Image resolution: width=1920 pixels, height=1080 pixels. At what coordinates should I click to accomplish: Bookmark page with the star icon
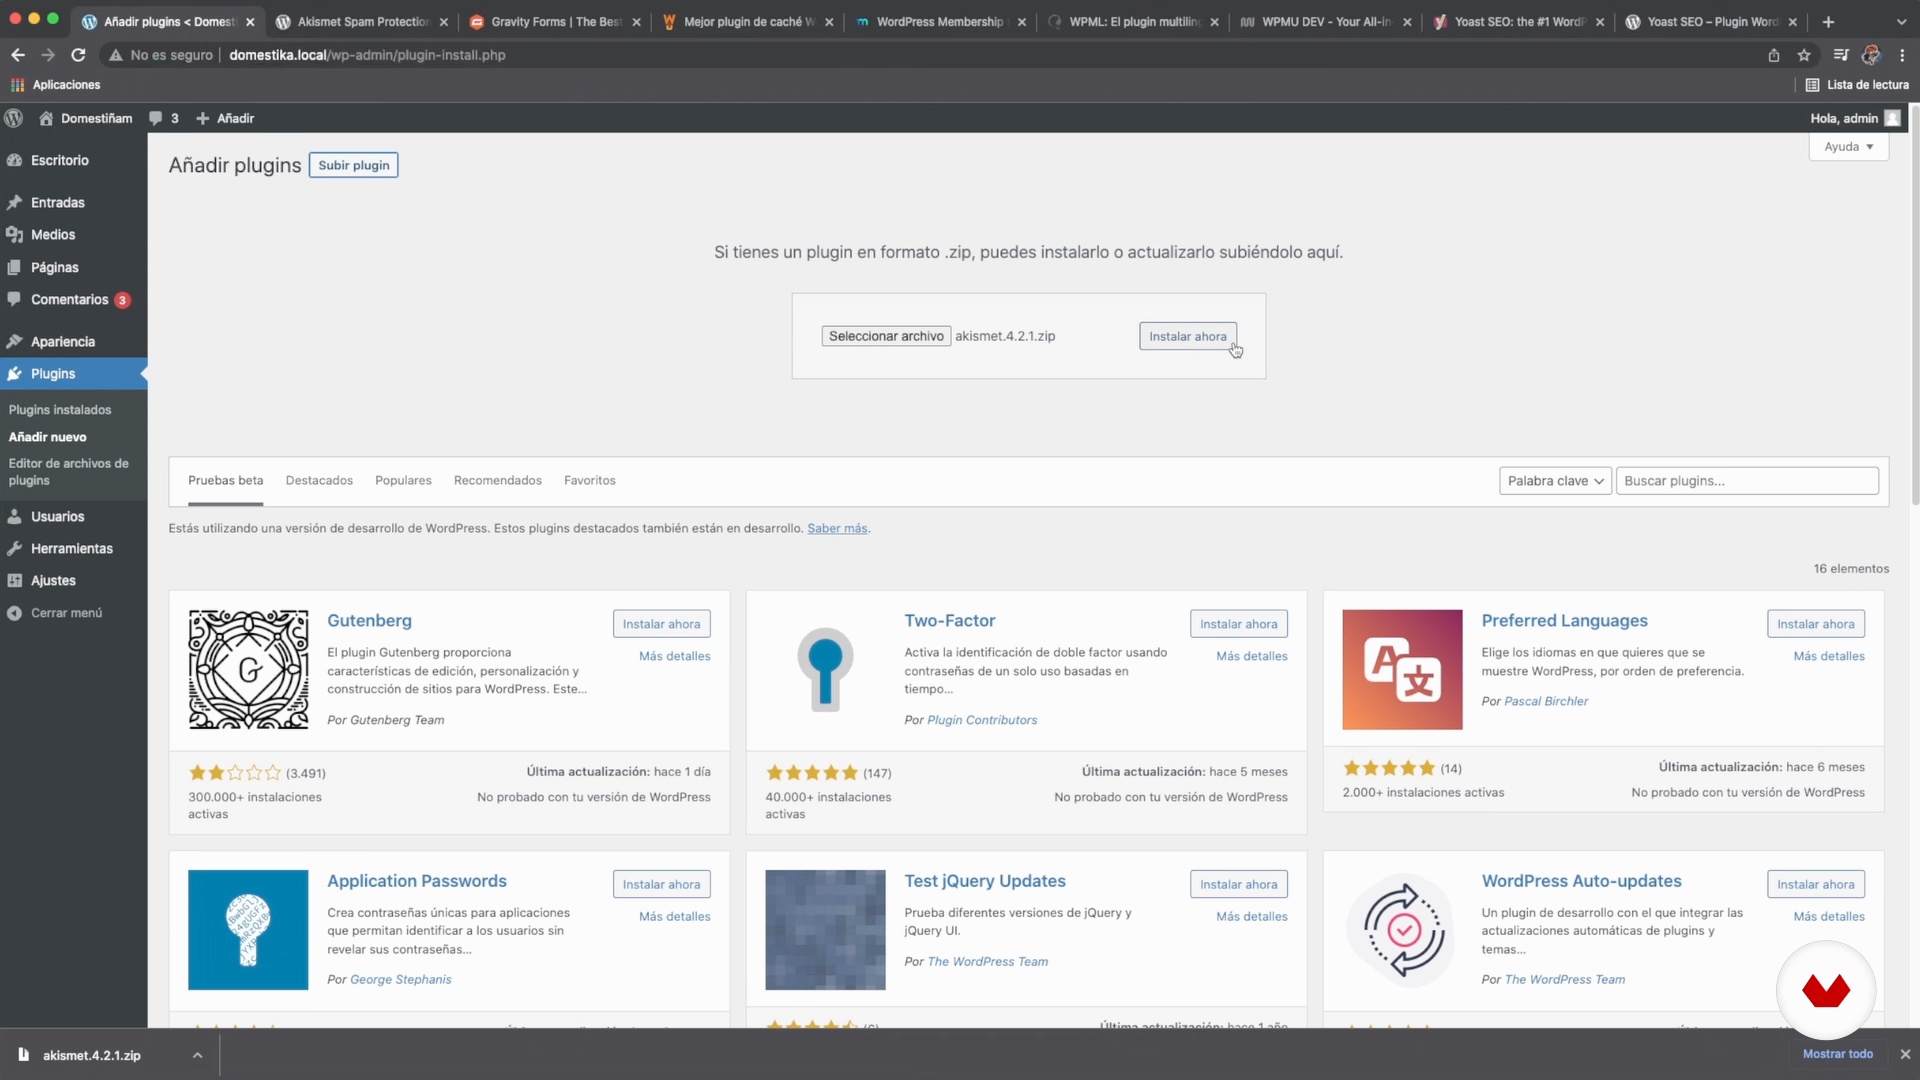pyautogui.click(x=1804, y=55)
